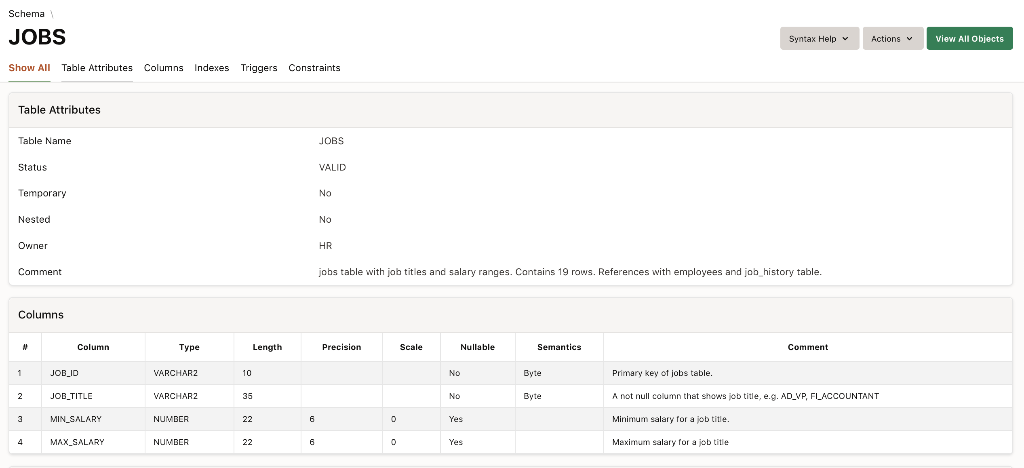The width and height of the screenshot is (1024, 468).
Task: Click length value 10 in JOB_ID row
Action: pos(247,373)
